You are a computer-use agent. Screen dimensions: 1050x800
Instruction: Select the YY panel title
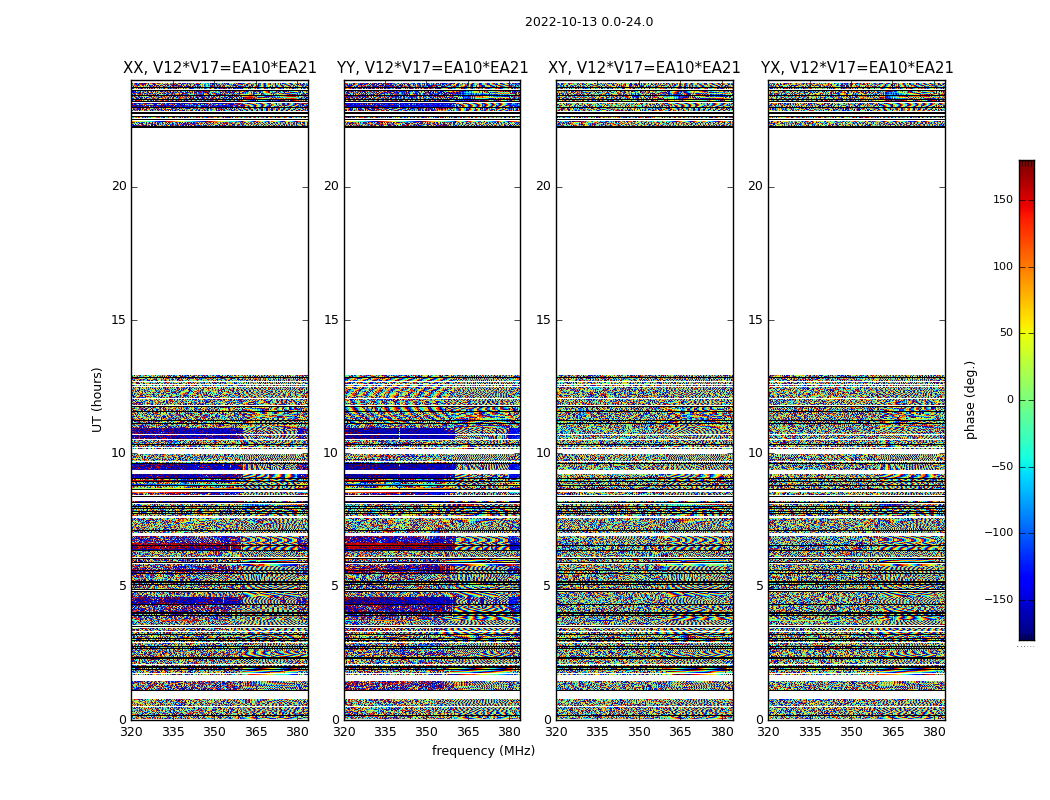click(433, 68)
